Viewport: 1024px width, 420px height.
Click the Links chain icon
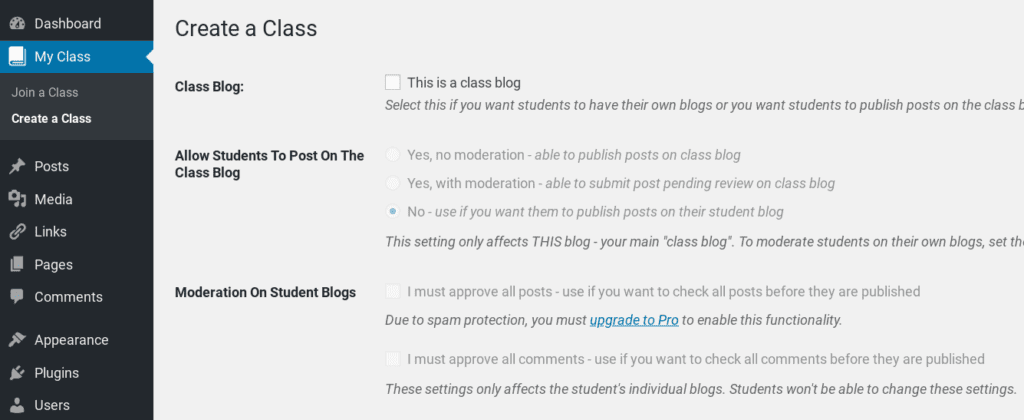(x=17, y=232)
